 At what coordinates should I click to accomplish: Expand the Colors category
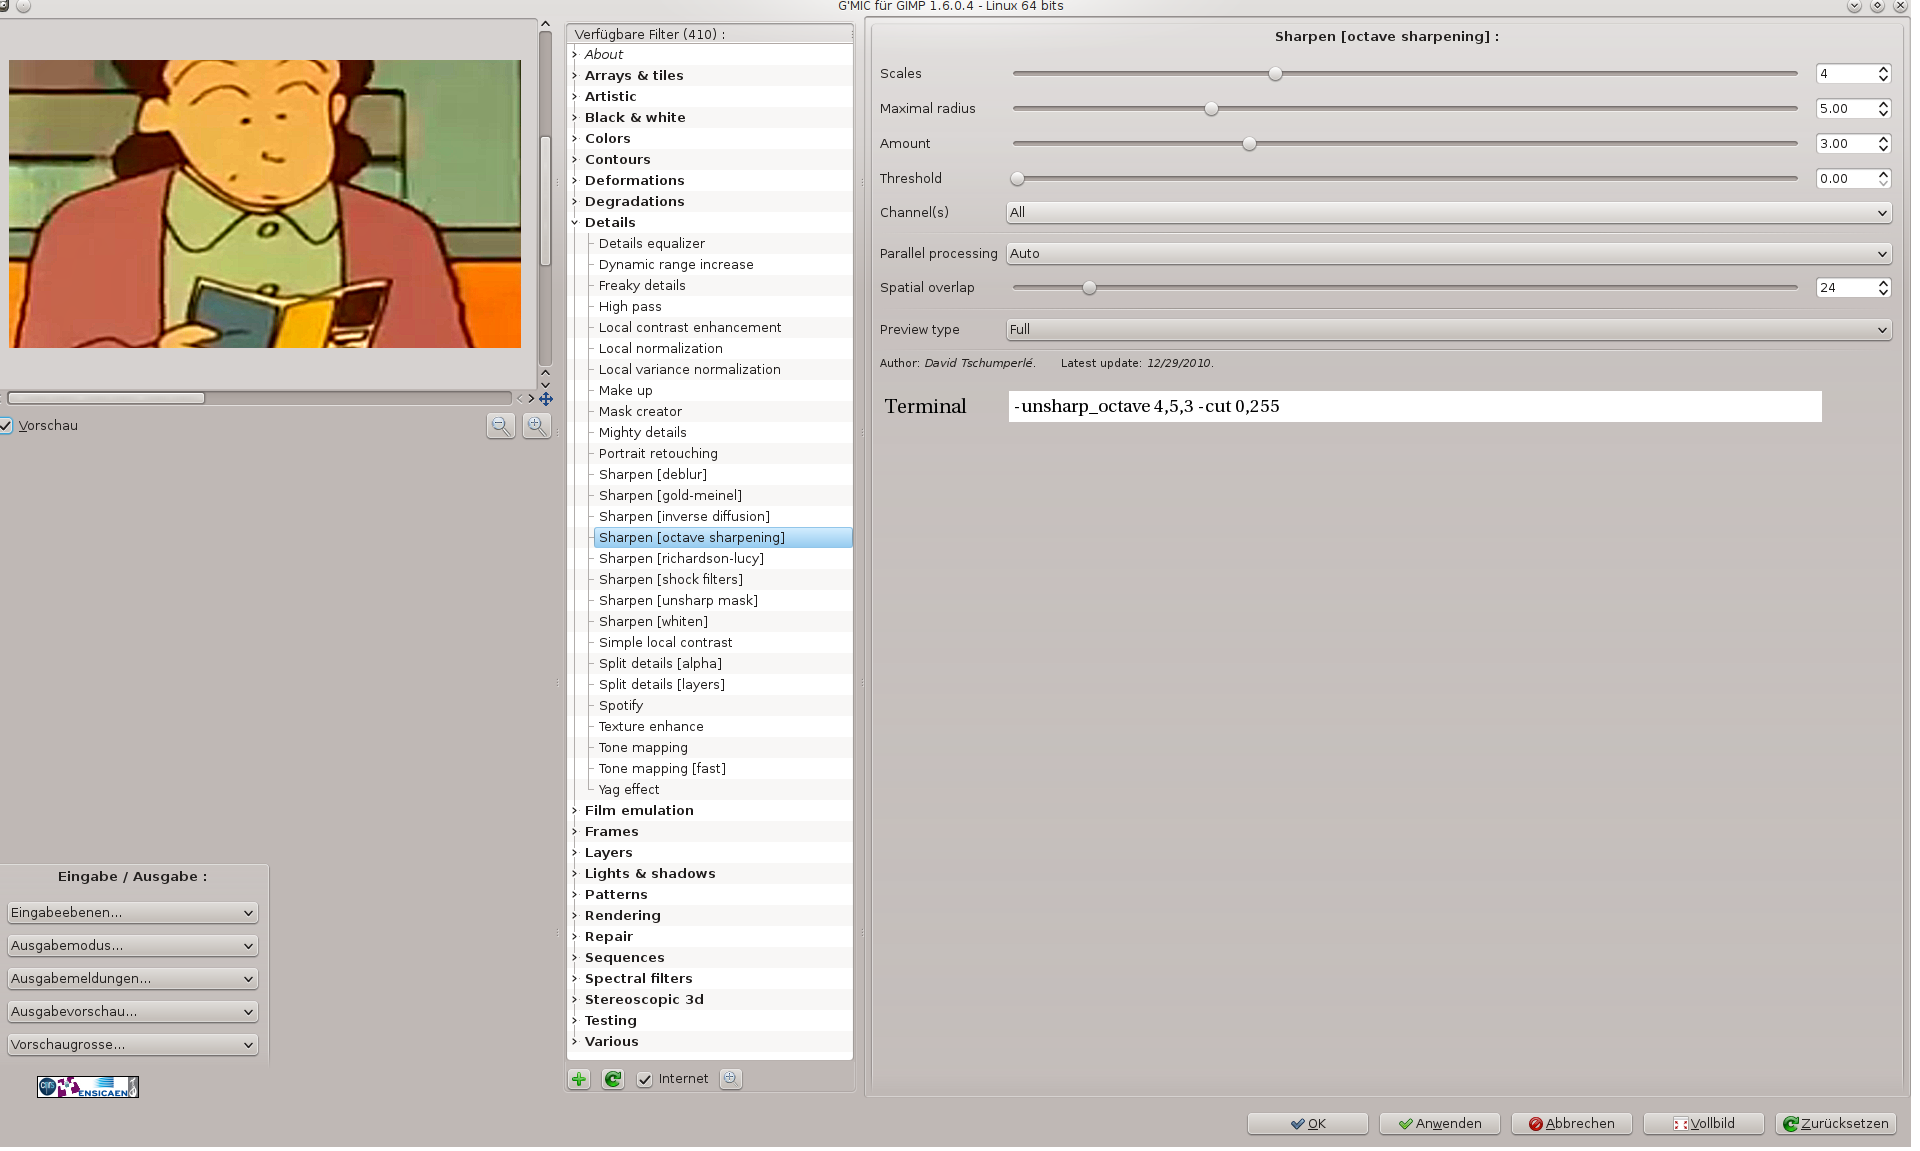click(575, 139)
